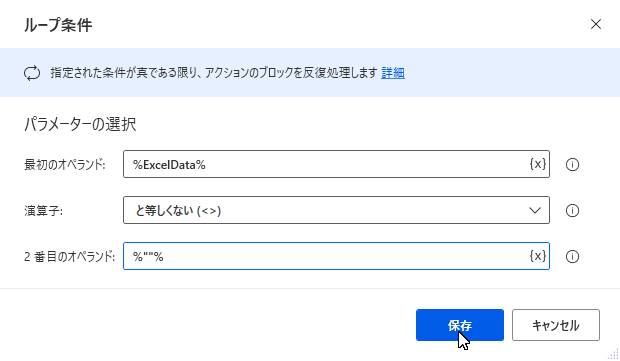Click the キャンセル button
This screenshot has width=620, height=361.
coord(556,325)
